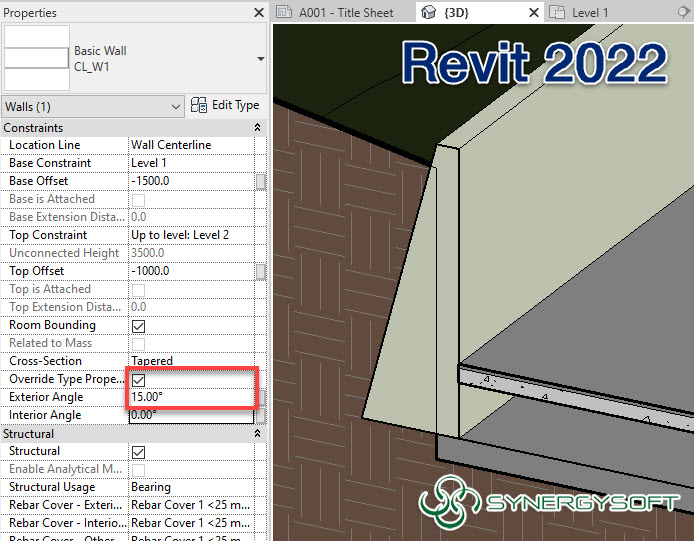Screen dimensions: 694x541
Task: Select the Exterior Angle parameter label
Action: pyautogui.click(x=46, y=397)
